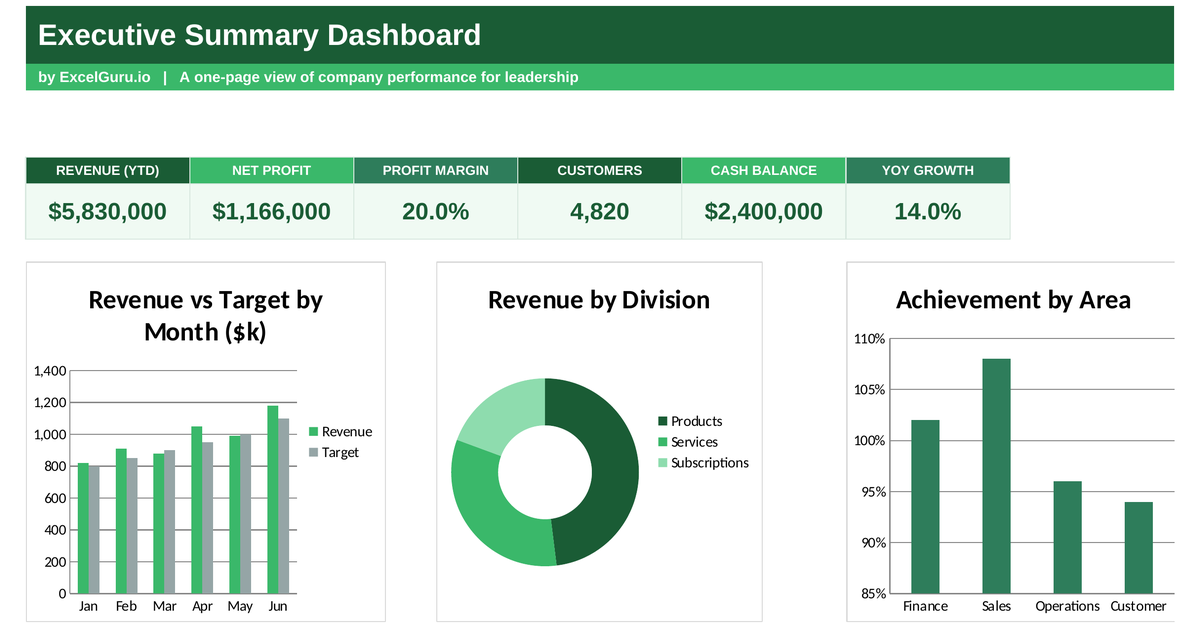Click the 85% y-axis label
Viewport: 1200px width, 628px height.
click(x=872, y=594)
